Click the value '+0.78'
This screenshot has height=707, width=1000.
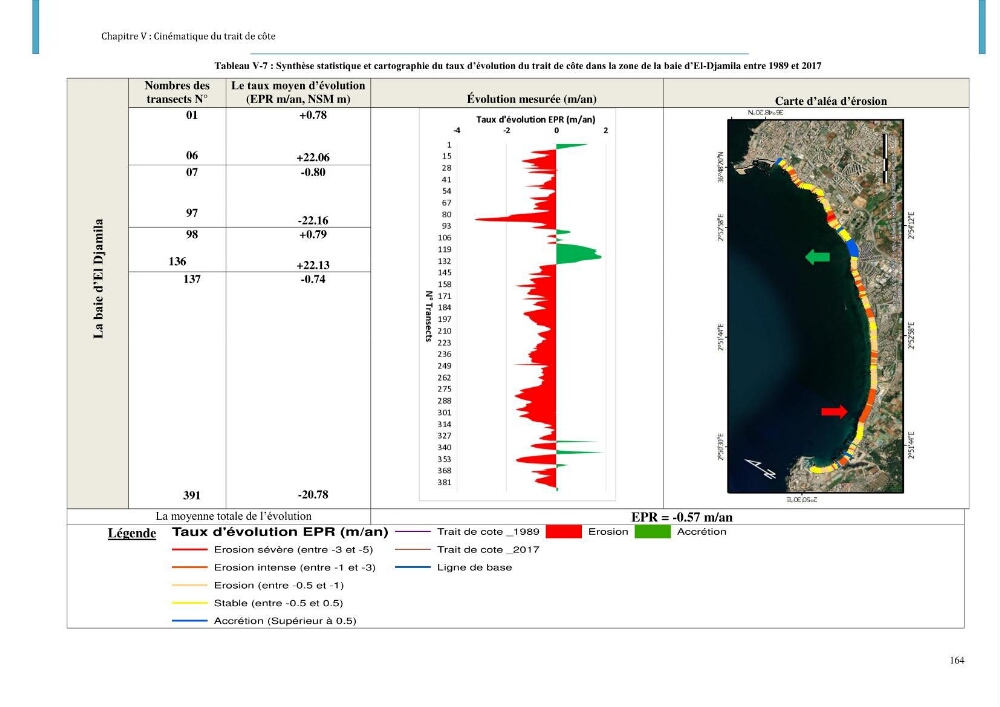[313, 115]
